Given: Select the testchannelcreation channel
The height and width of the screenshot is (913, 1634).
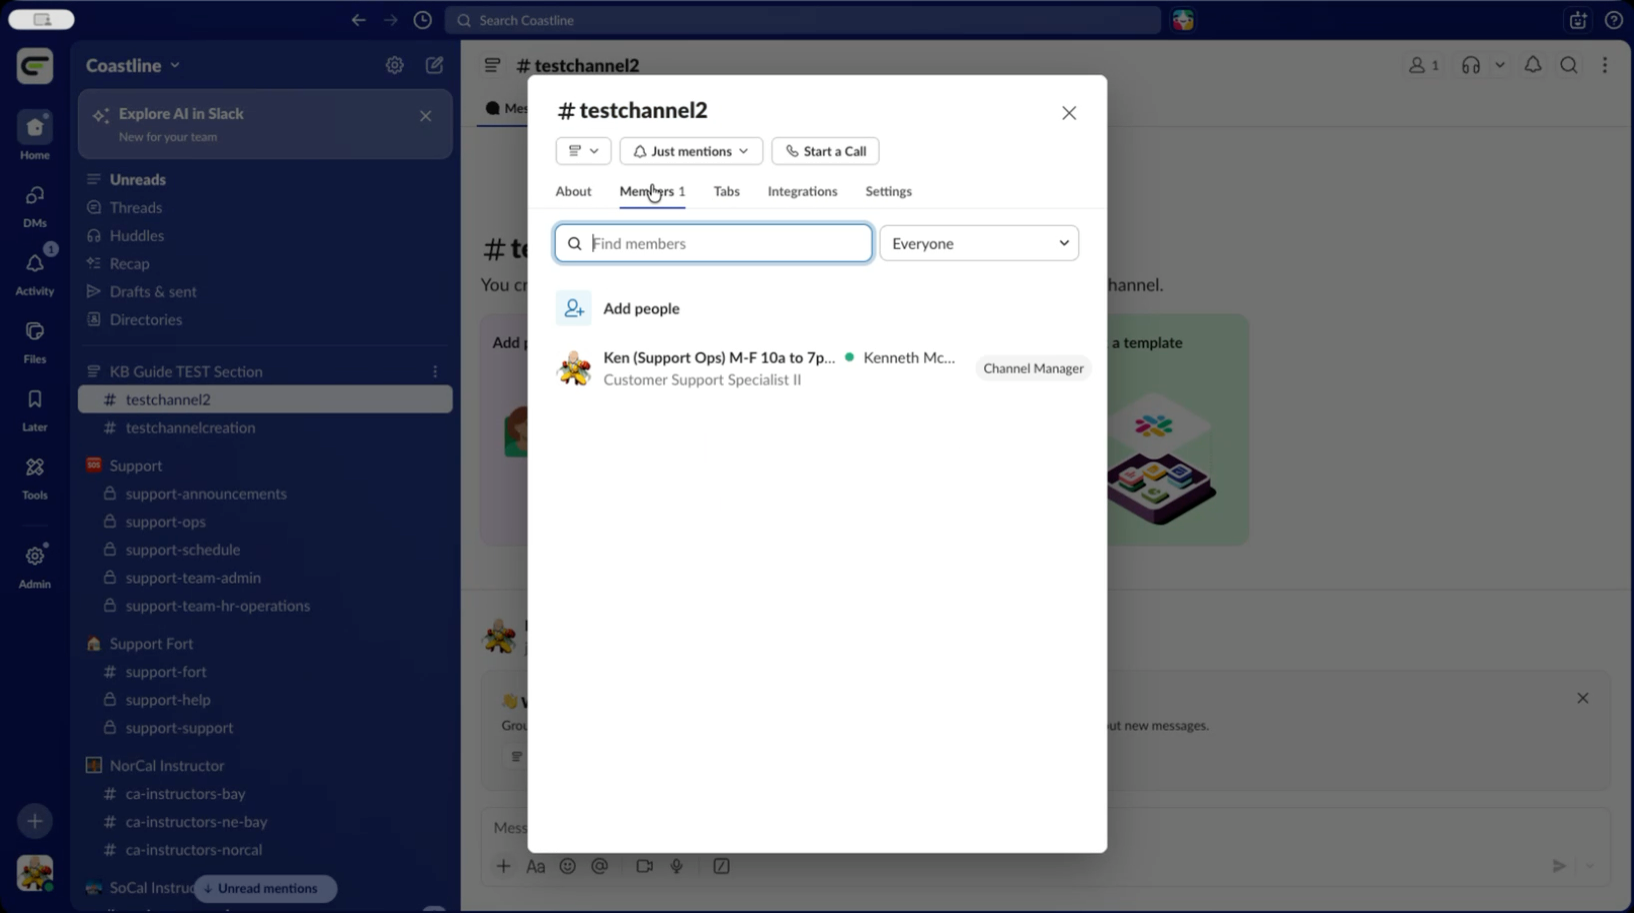Looking at the screenshot, I should click(190, 427).
